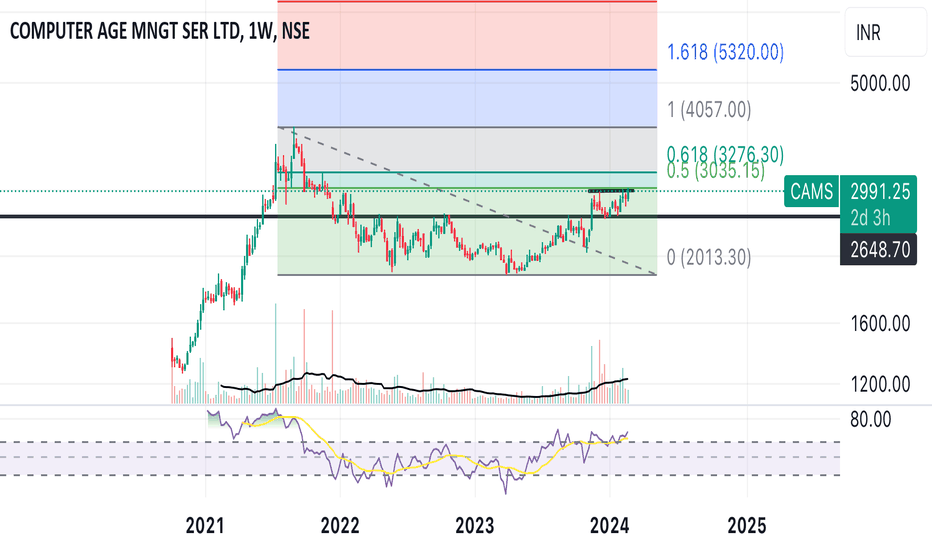The image size is (932, 550).
Task: Click the COMPUTER AGE MNGT SER LTD chart title
Action: click(x=160, y=31)
